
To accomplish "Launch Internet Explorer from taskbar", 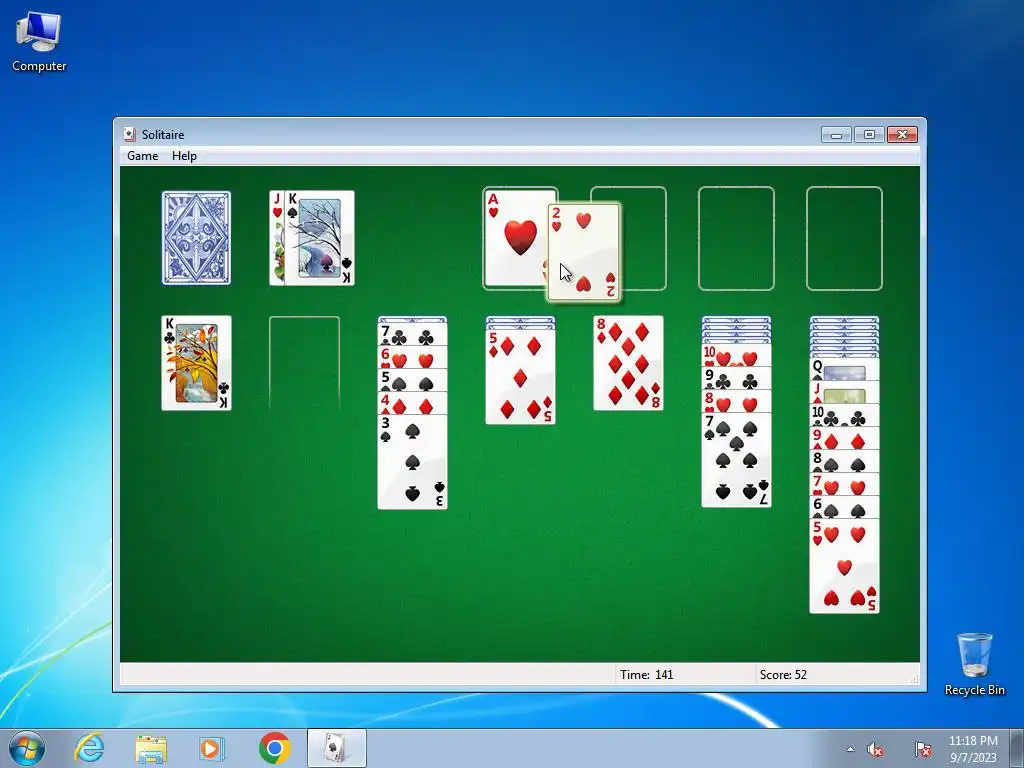I will 89,748.
